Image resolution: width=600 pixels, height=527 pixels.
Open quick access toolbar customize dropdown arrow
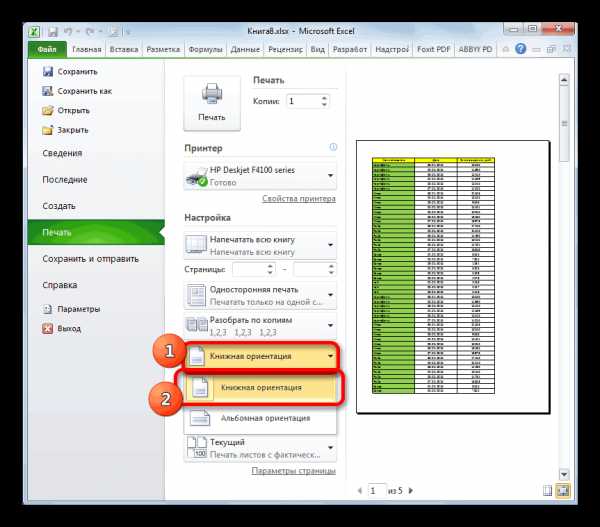[x=129, y=32]
